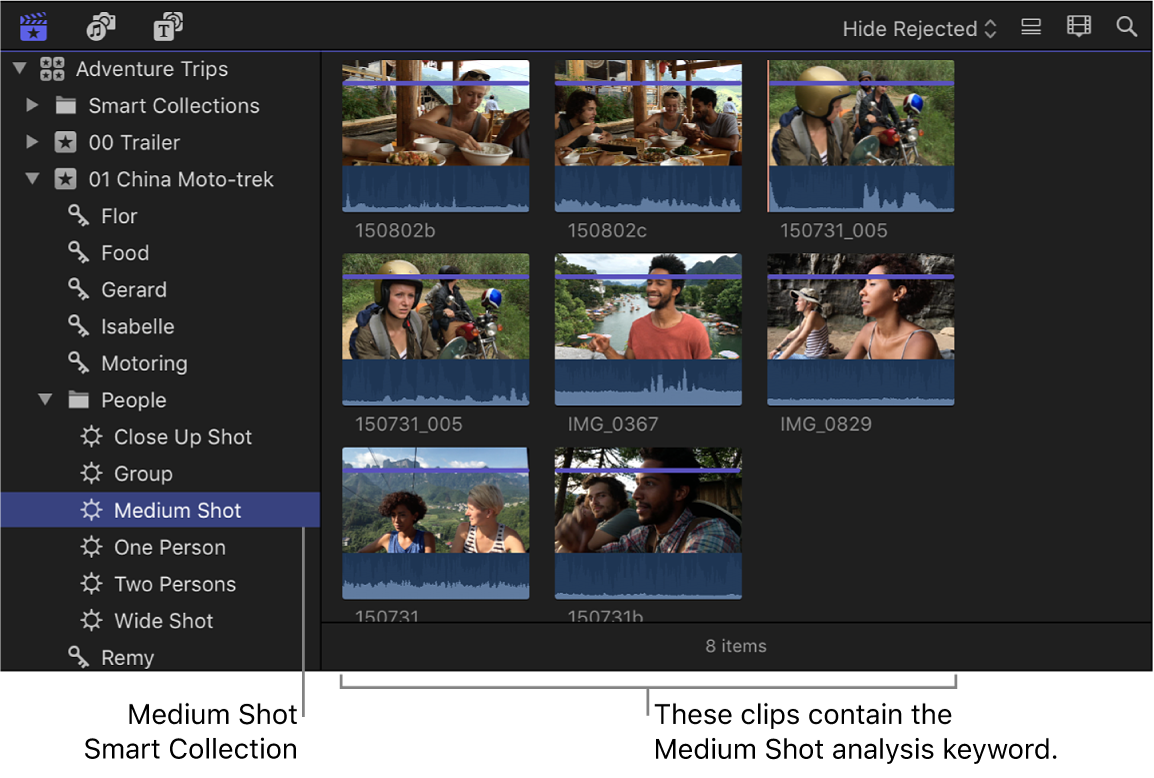The image size is (1154, 778).
Task: Click the key icon beside Food
Action: click(76, 252)
